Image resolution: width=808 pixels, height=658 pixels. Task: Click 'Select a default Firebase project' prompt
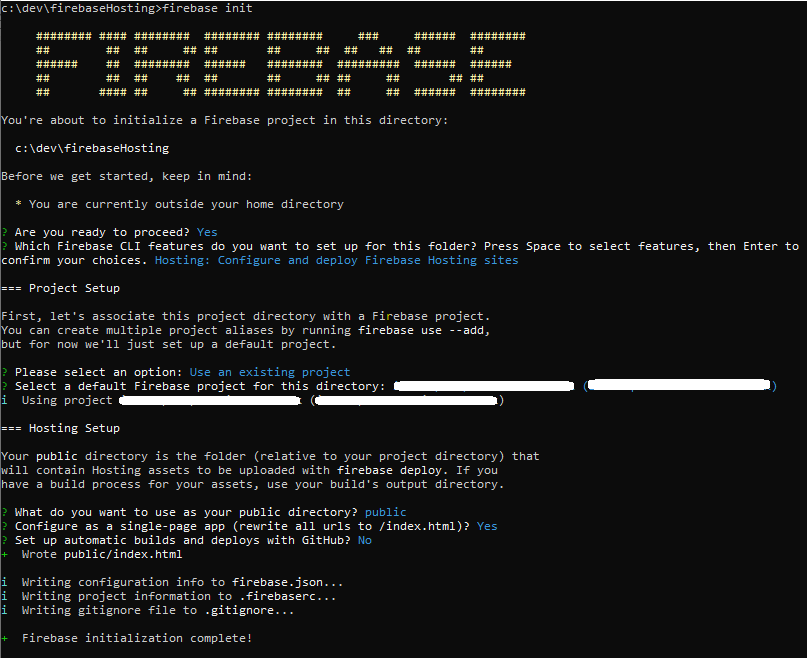coord(200,386)
